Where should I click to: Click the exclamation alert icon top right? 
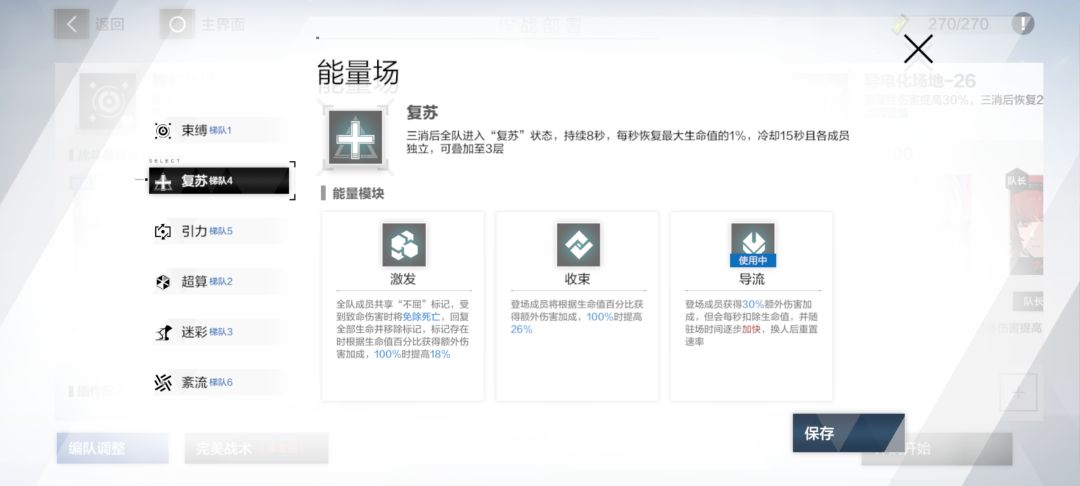point(1023,23)
